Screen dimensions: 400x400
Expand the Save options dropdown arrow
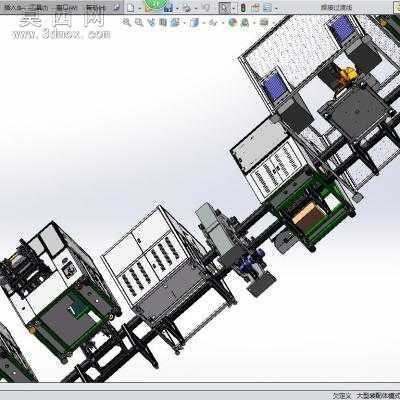177,8
